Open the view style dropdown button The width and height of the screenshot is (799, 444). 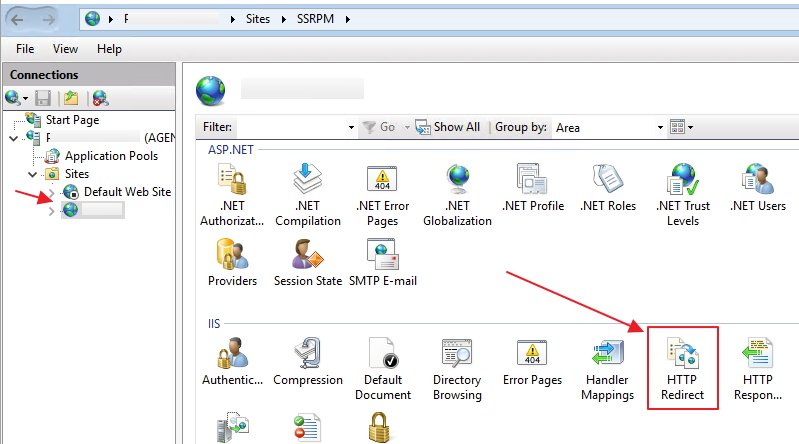681,128
